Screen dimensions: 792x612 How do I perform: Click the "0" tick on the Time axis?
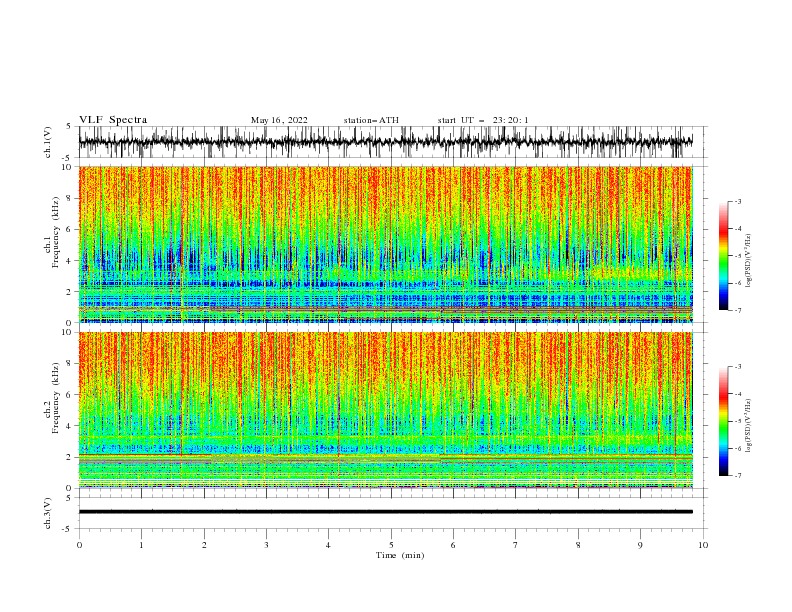[x=79, y=545]
